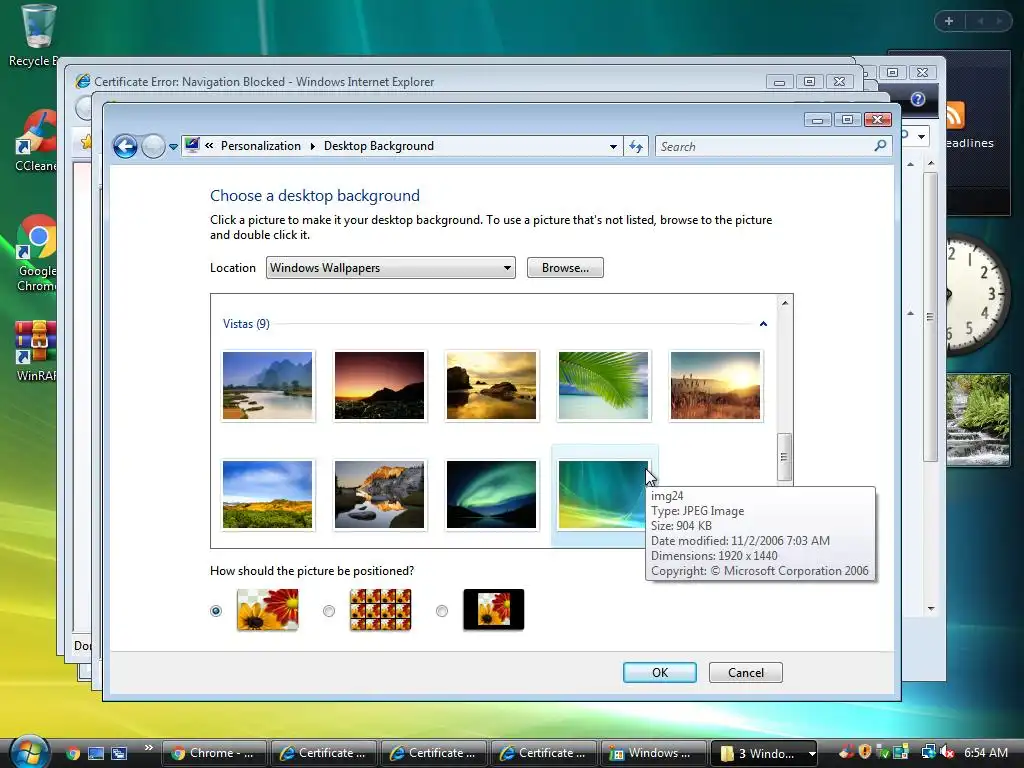Go back using the blue Back arrow
This screenshot has height=768, width=1024.
125,146
